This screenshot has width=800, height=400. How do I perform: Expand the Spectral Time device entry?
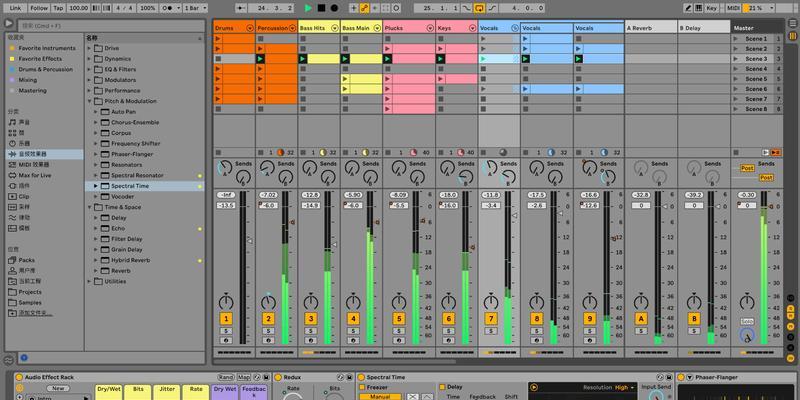95,186
